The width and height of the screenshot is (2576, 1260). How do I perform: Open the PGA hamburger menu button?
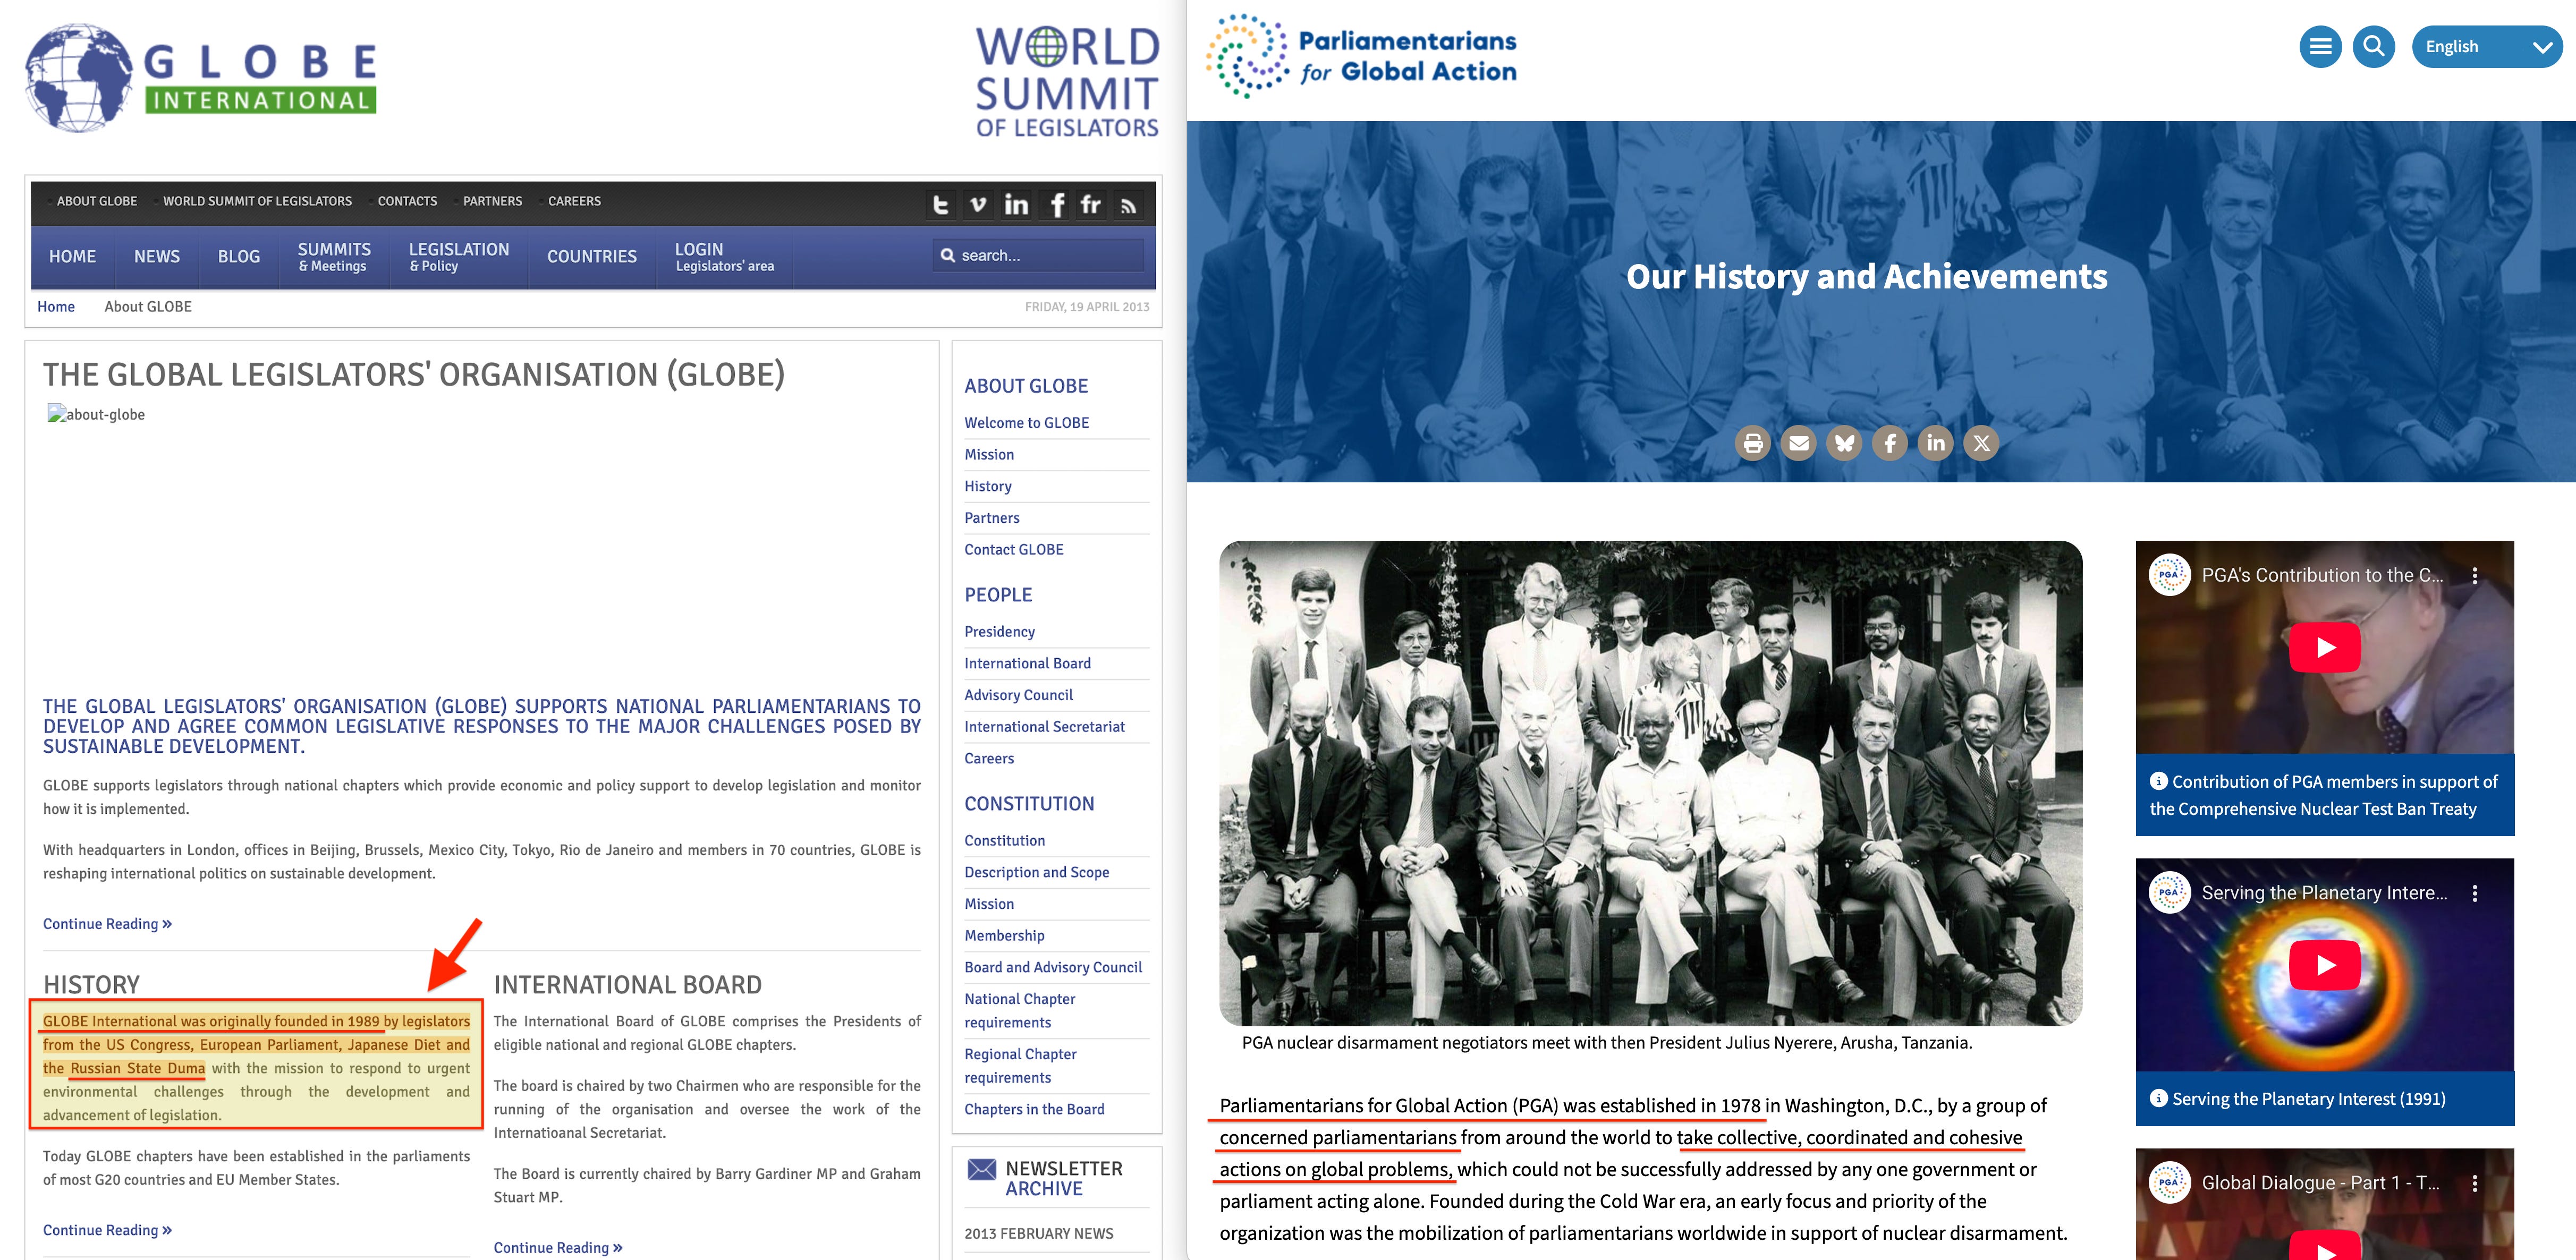(x=2320, y=46)
